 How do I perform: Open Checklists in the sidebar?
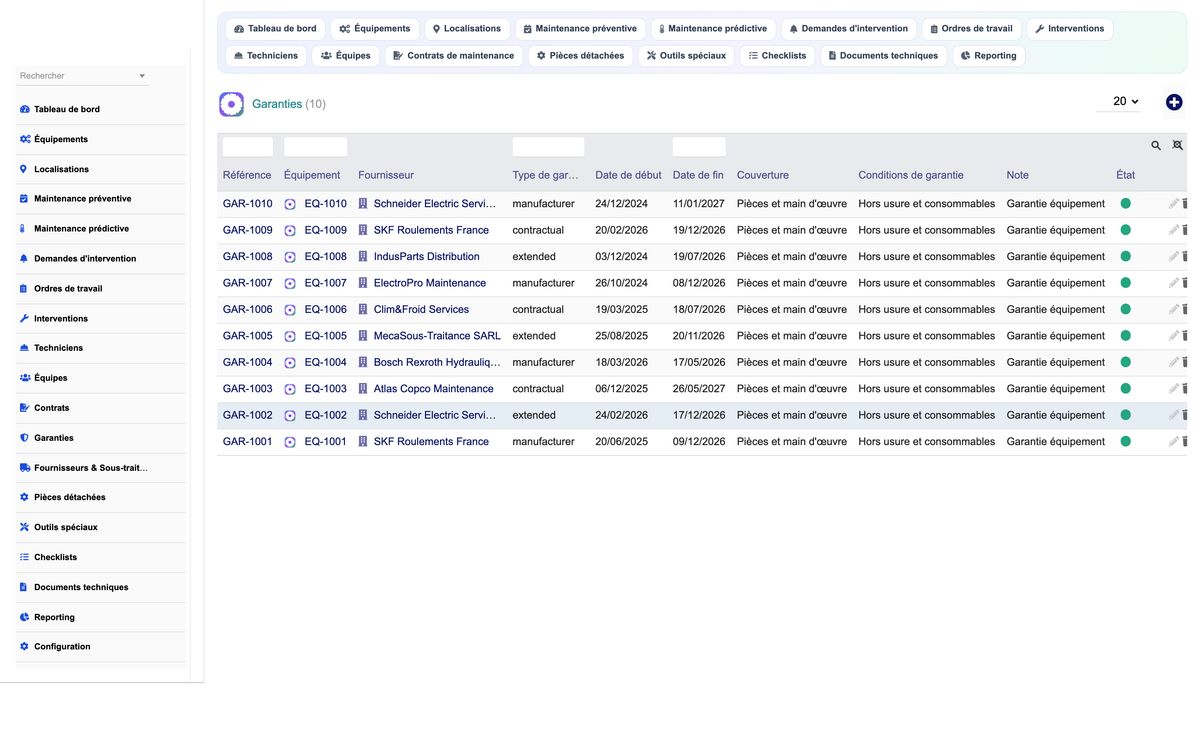[55, 557]
